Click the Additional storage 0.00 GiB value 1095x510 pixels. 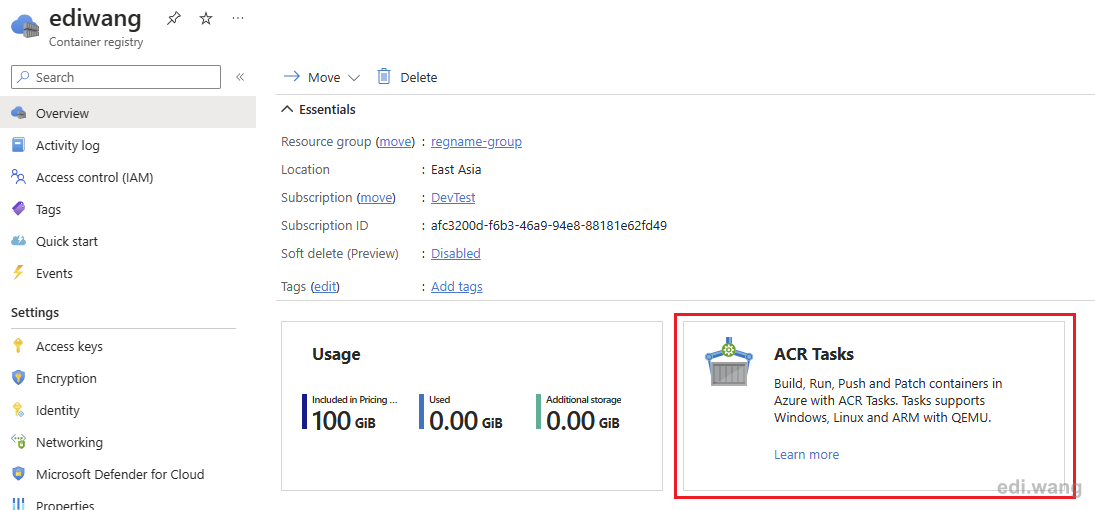[582, 421]
